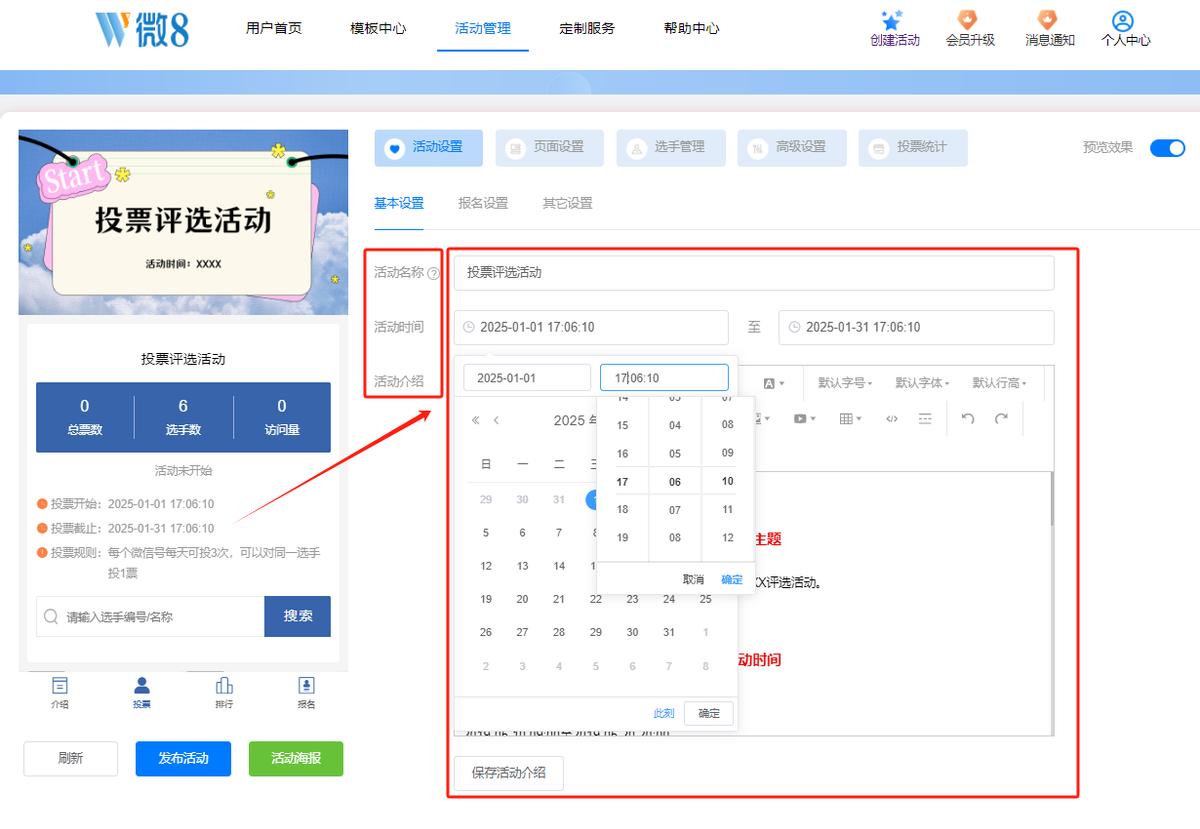
Task: Click previous-year double arrow in calendar
Action: [476, 420]
